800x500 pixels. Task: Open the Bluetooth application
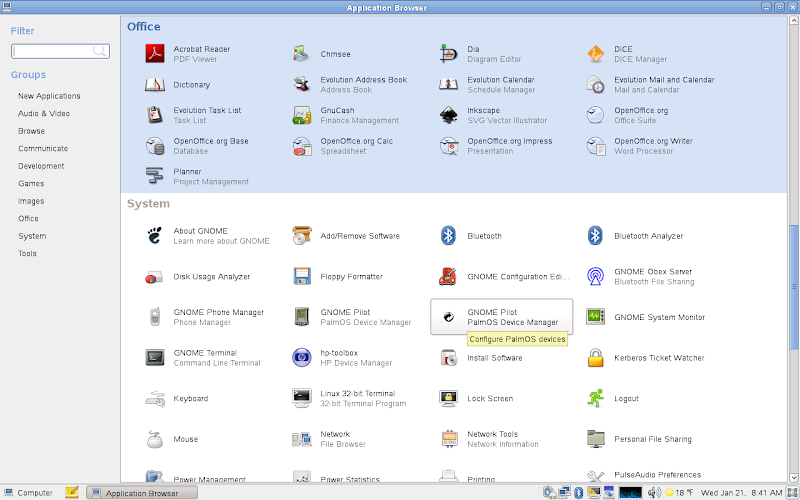click(x=470, y=236)
